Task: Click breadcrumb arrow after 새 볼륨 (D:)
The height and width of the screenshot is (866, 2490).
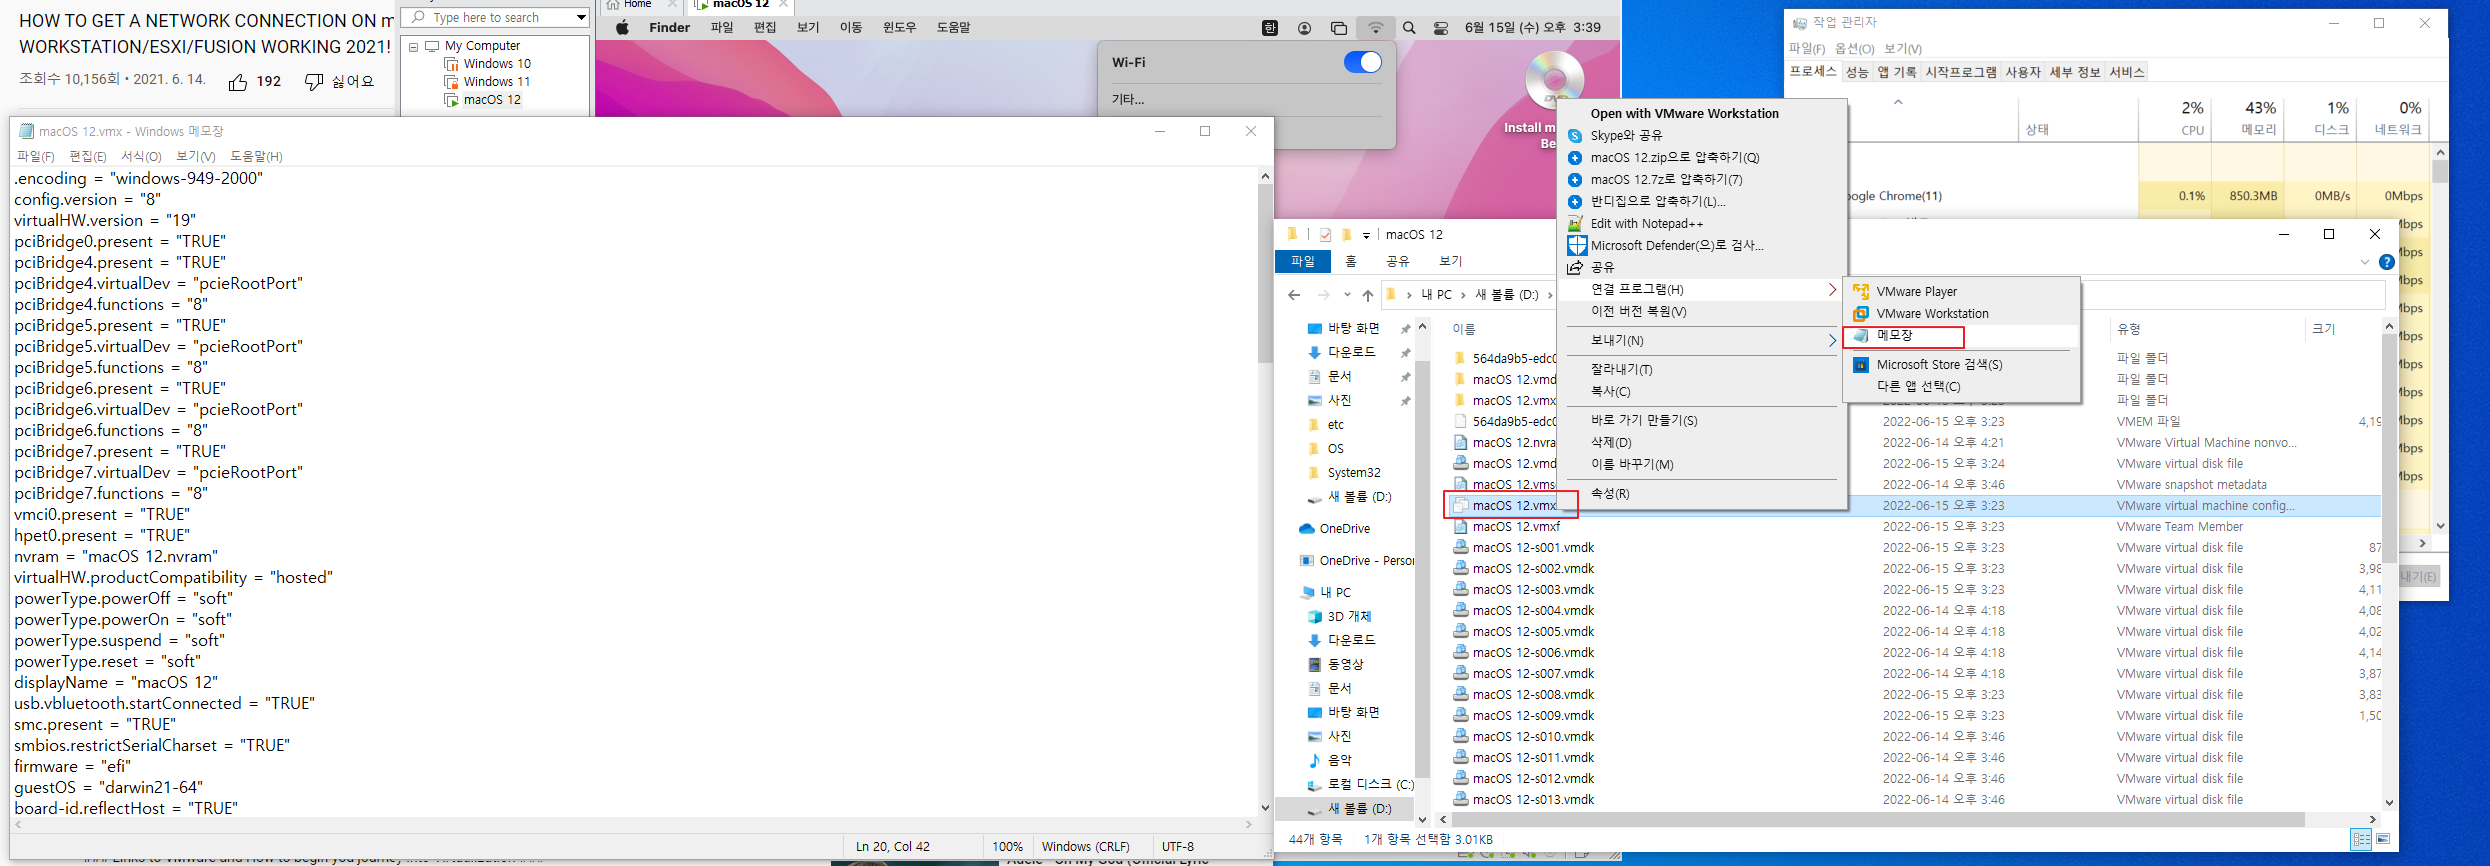Action: [1549, 295]
